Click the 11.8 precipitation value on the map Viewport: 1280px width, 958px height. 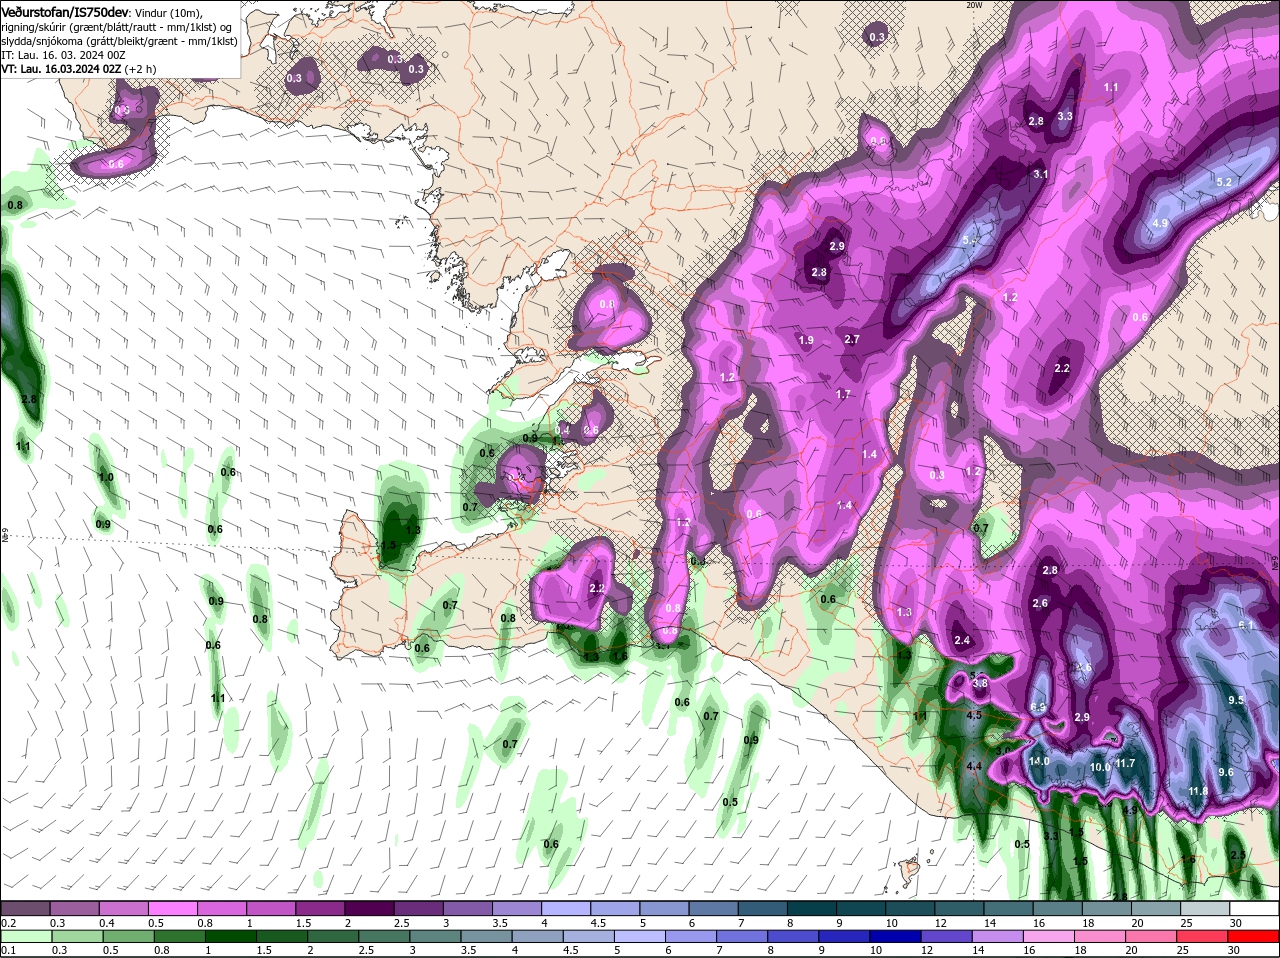[x=1198, y=791]
